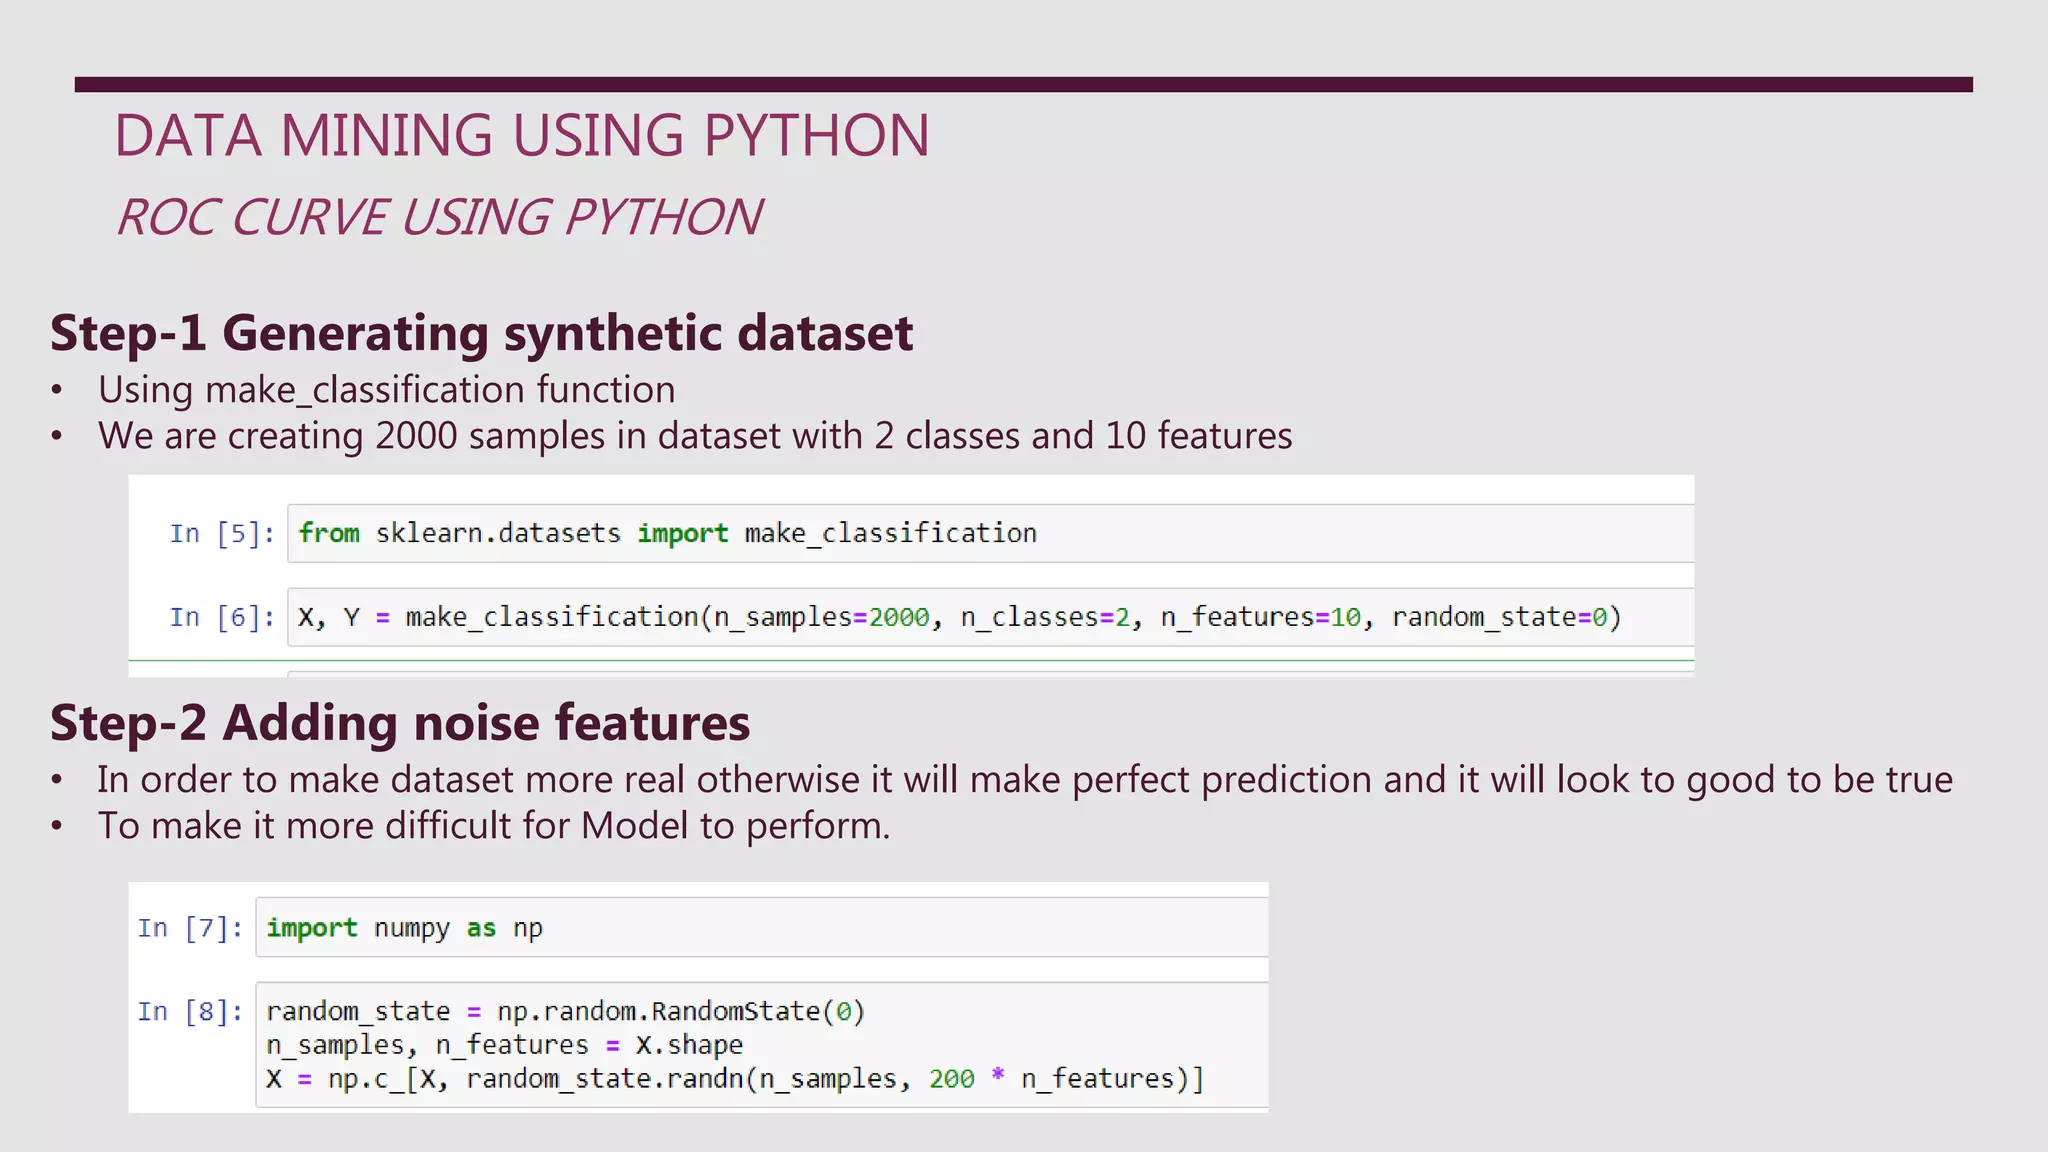Click the In [7]: prompt label
Image resolution: width=2048 pixels, height=1152 pixels.
190,928
